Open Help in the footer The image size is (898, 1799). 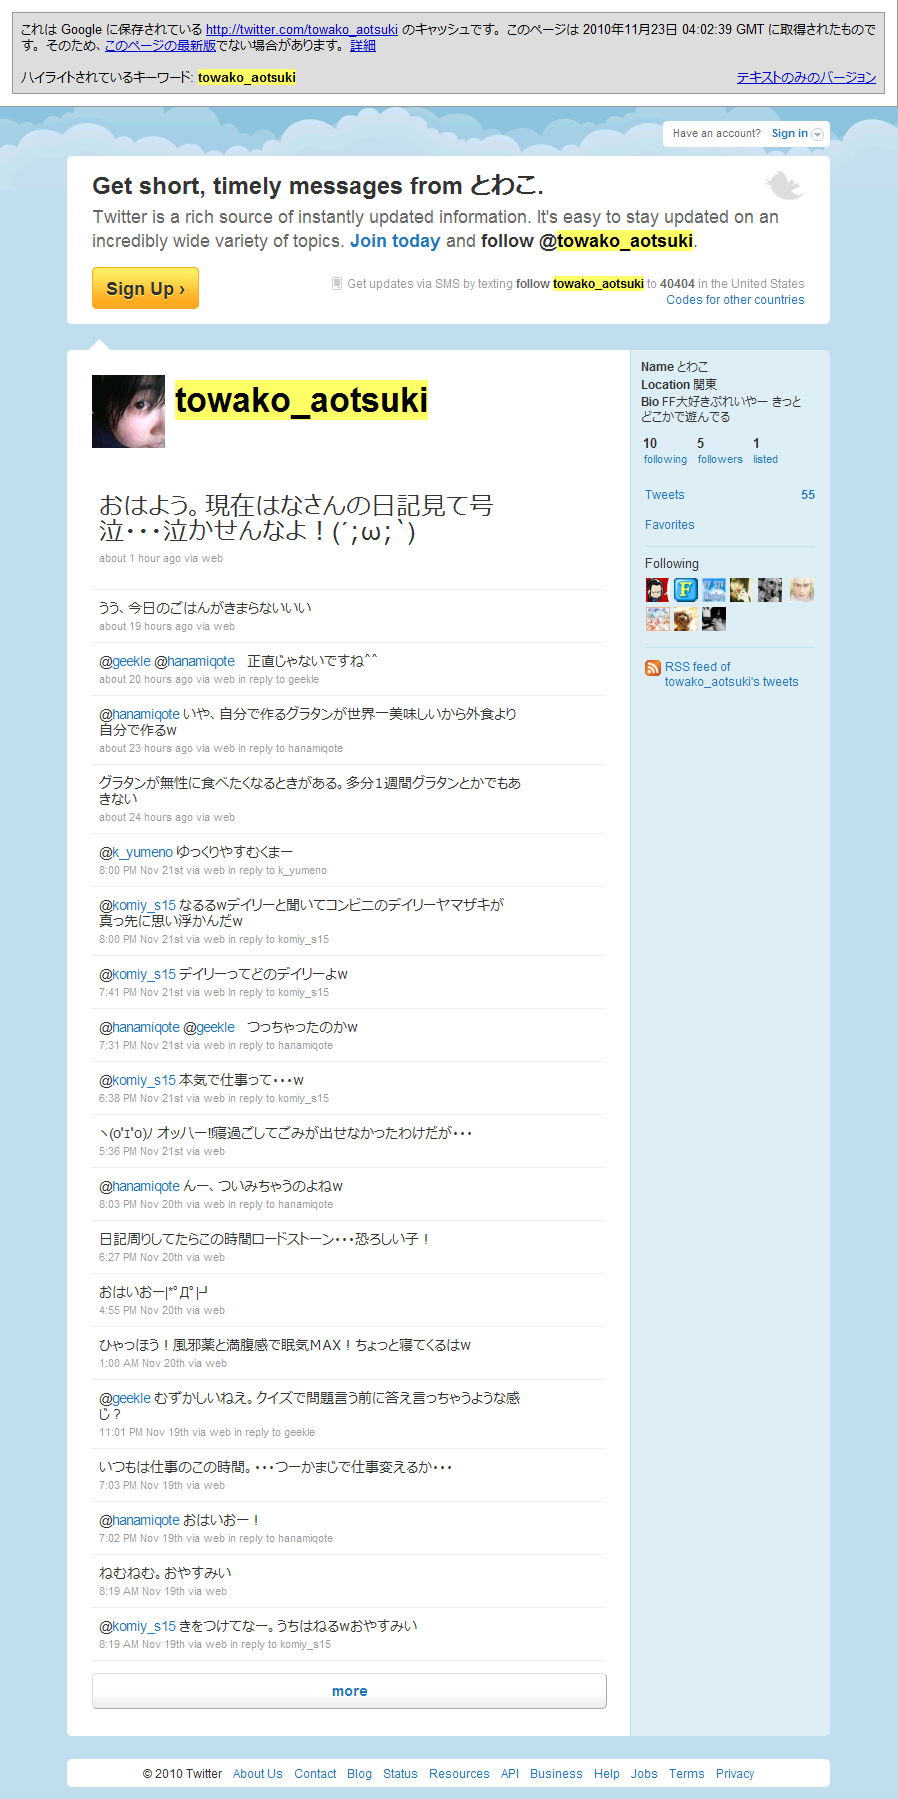click(x=607, y=1774)
